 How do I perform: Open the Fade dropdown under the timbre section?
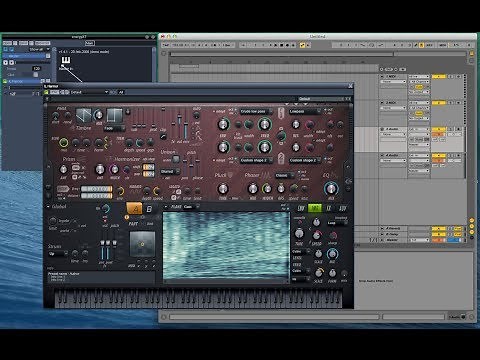tap(114, 128)
